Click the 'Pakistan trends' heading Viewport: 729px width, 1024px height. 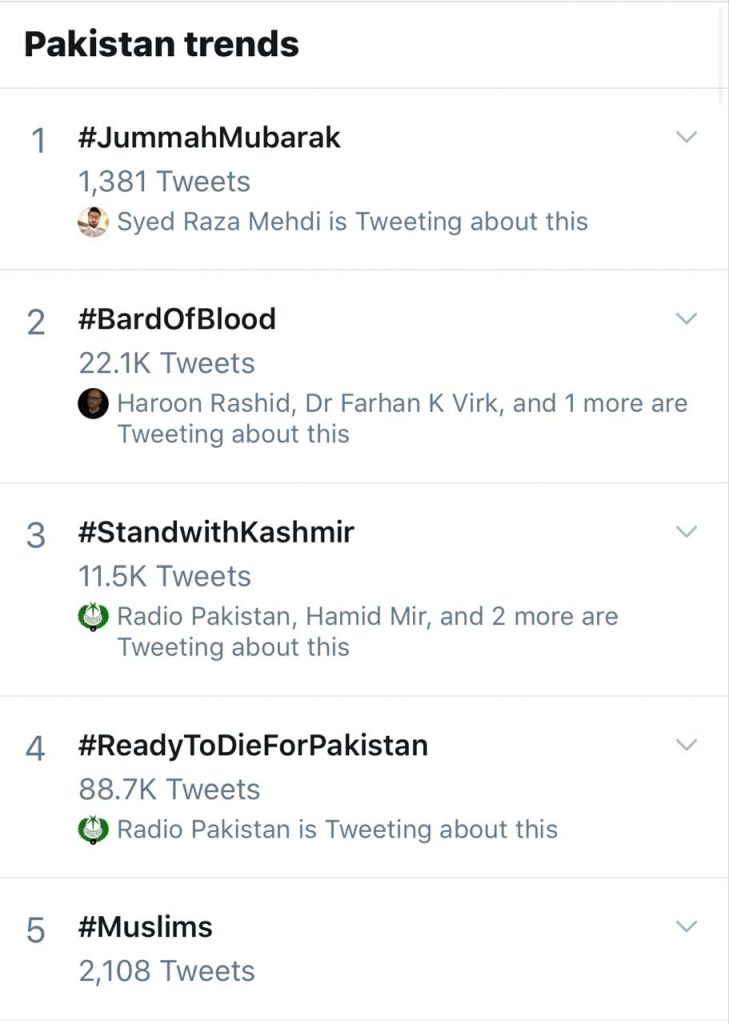(x=161, y=44)
